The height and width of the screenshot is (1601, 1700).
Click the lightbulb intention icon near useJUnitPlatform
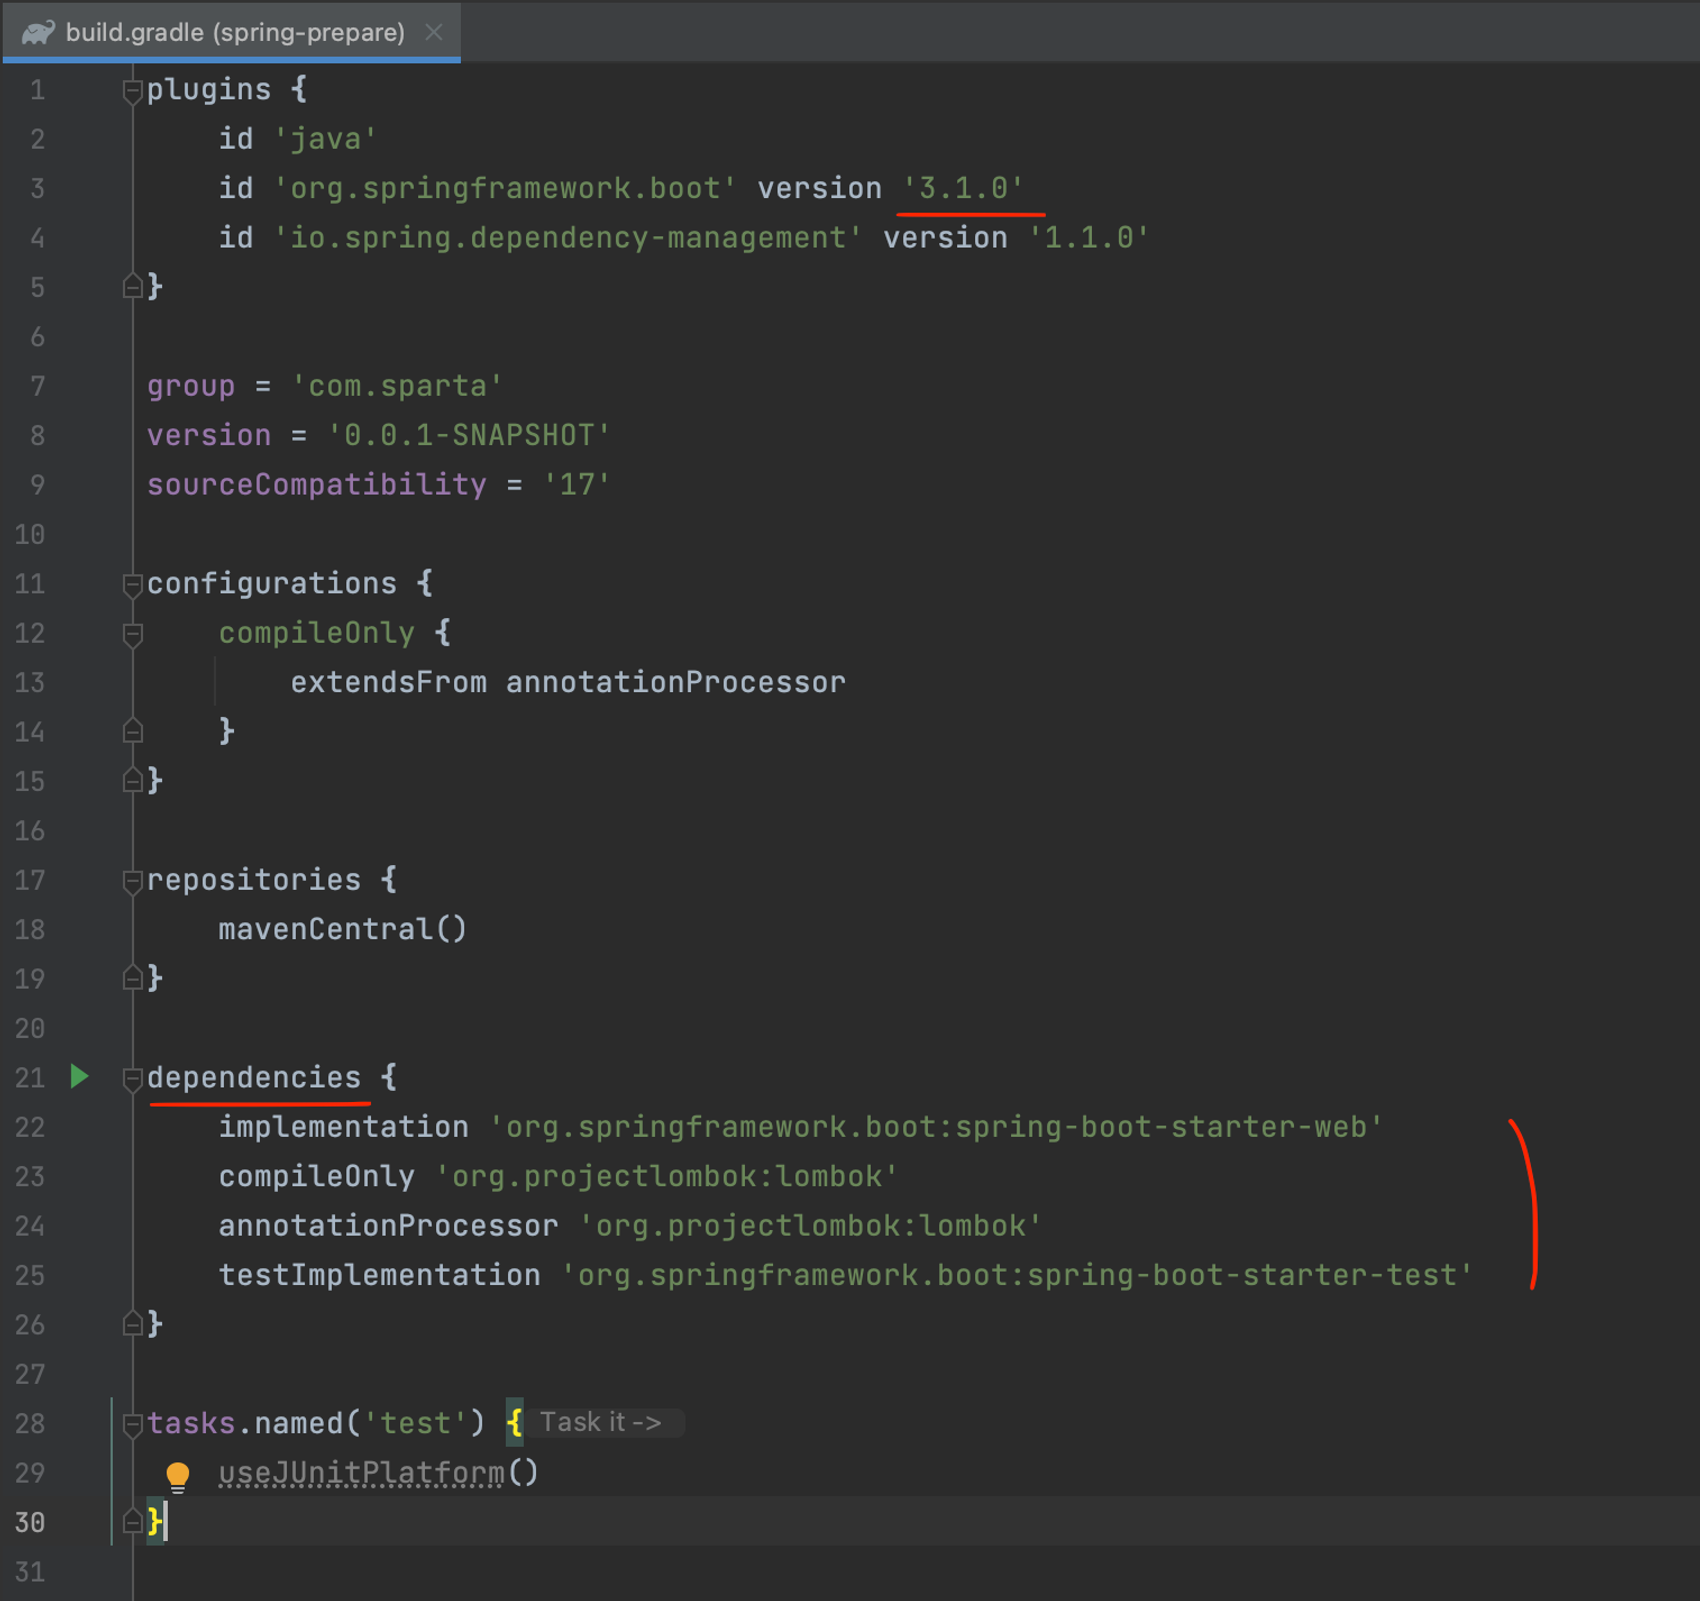pyautogui.click(x=178, y=1473)
